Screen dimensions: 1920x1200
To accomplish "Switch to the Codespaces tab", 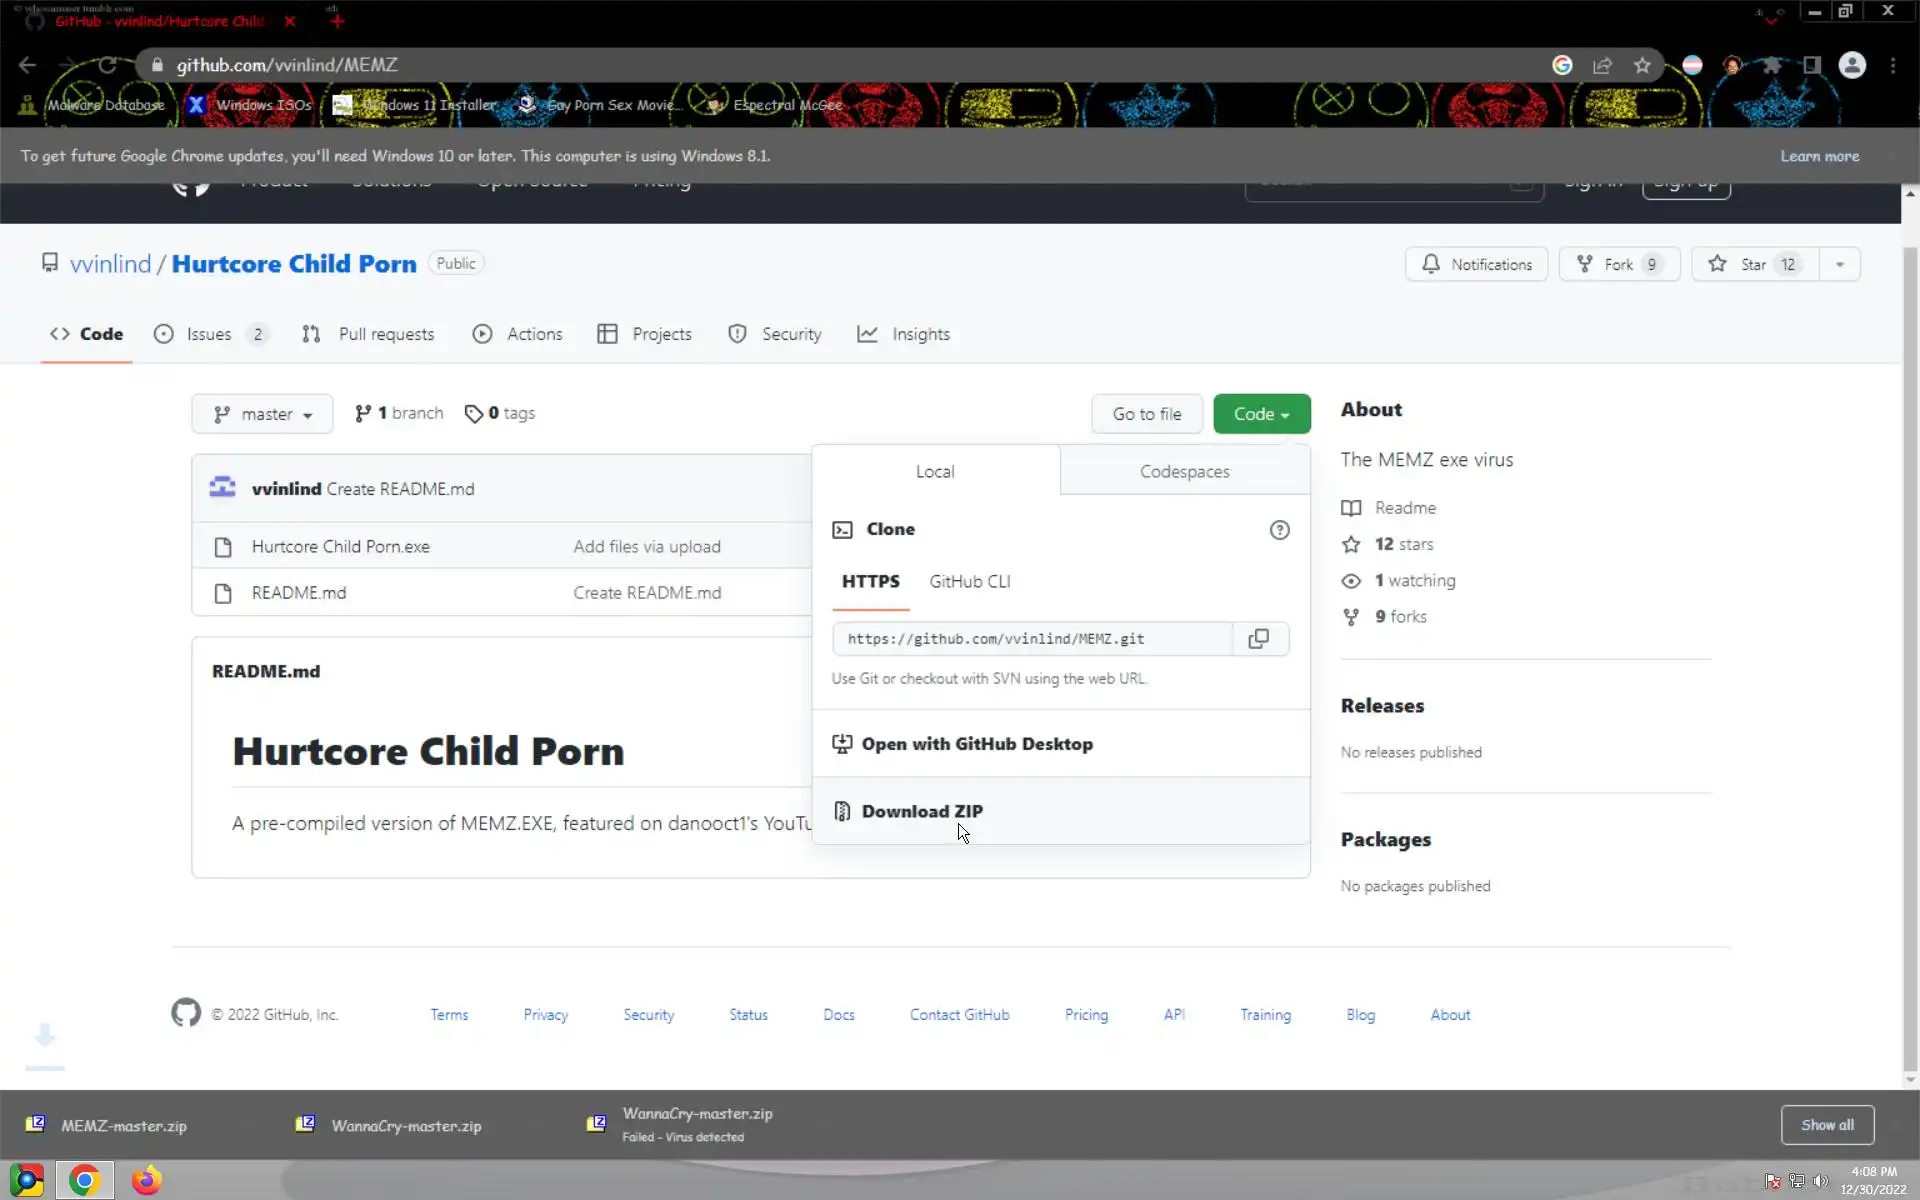I will [x=1184, y=471].
